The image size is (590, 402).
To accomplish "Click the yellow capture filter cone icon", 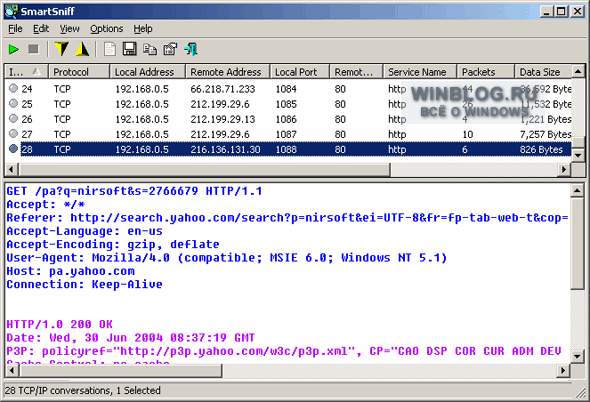I will [x=82, y=49].
